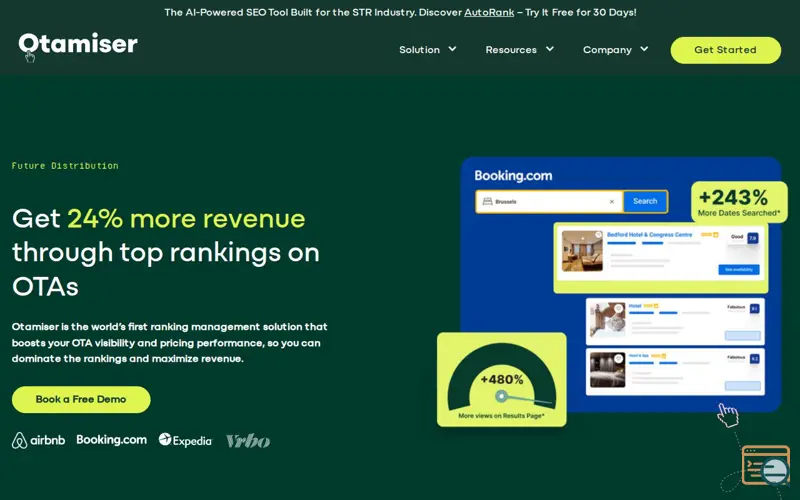The image size is (800, 500).
Task: Click the Airbnb logo
Action: pos(39,440)
